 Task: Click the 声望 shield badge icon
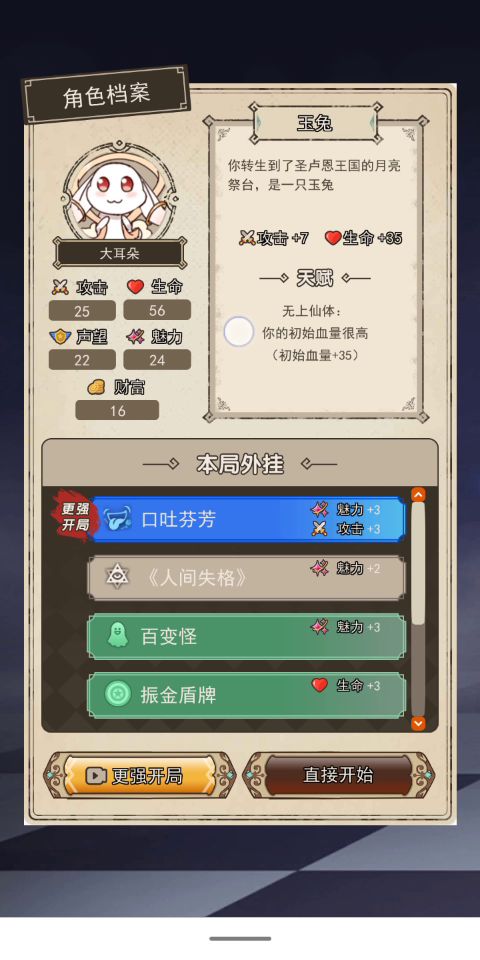click(60, 337)
